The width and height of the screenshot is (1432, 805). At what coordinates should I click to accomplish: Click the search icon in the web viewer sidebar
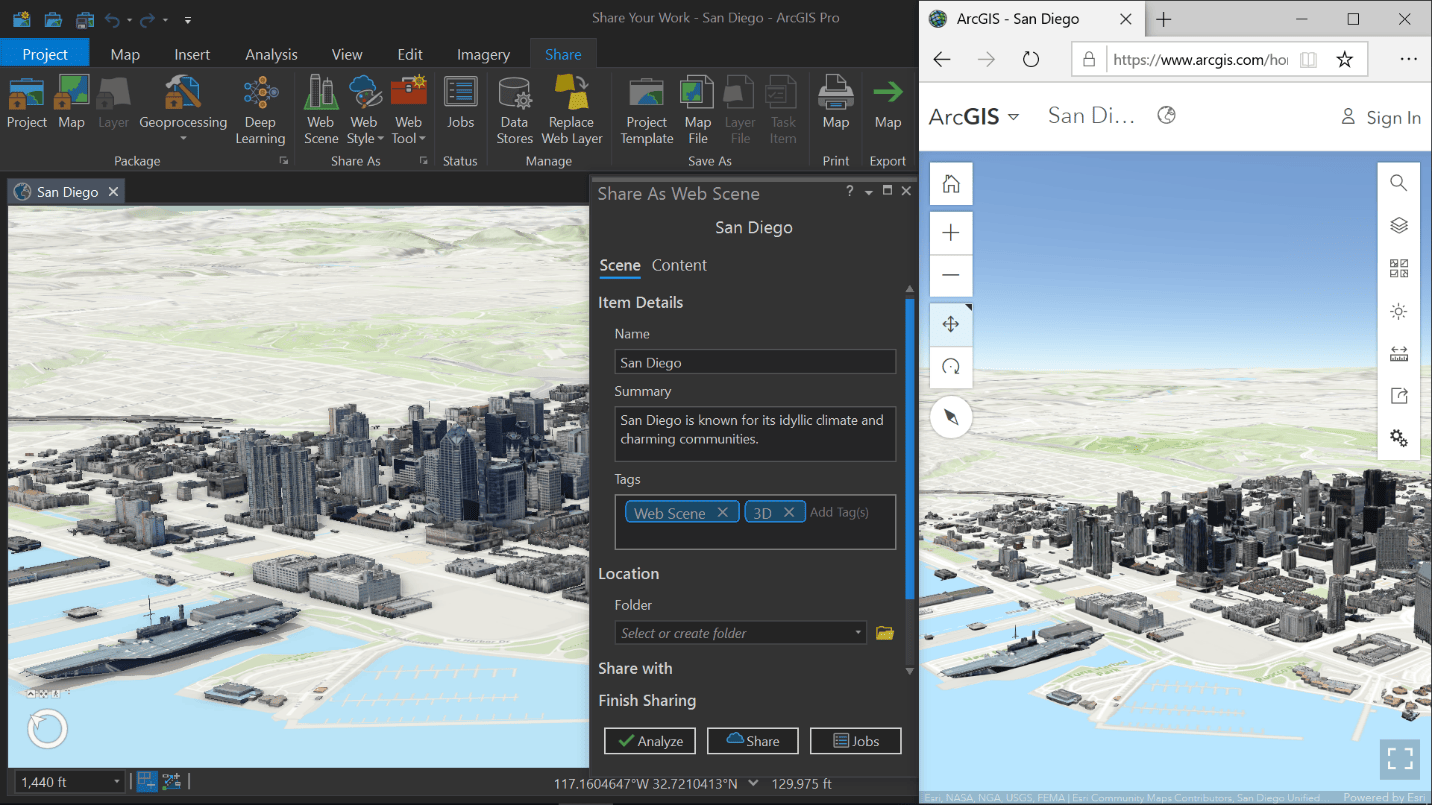(x=1398, y=183)
